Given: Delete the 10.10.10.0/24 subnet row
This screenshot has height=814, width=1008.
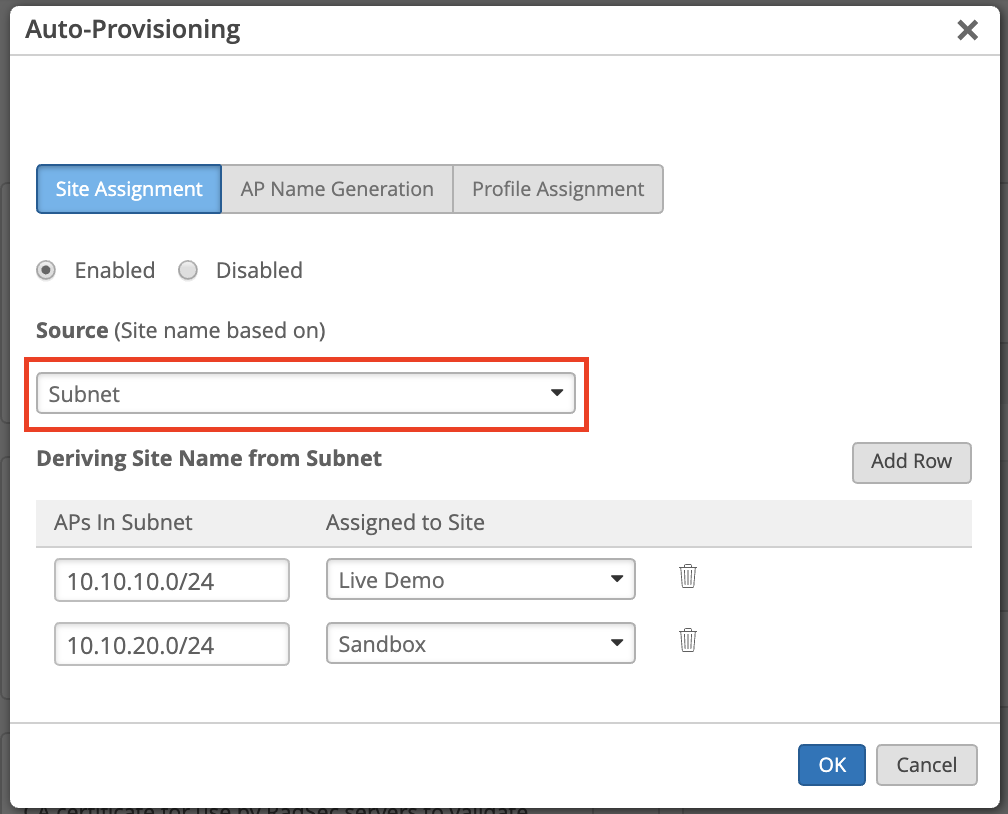Looking at the screenshot, I should tap(687, 577).
